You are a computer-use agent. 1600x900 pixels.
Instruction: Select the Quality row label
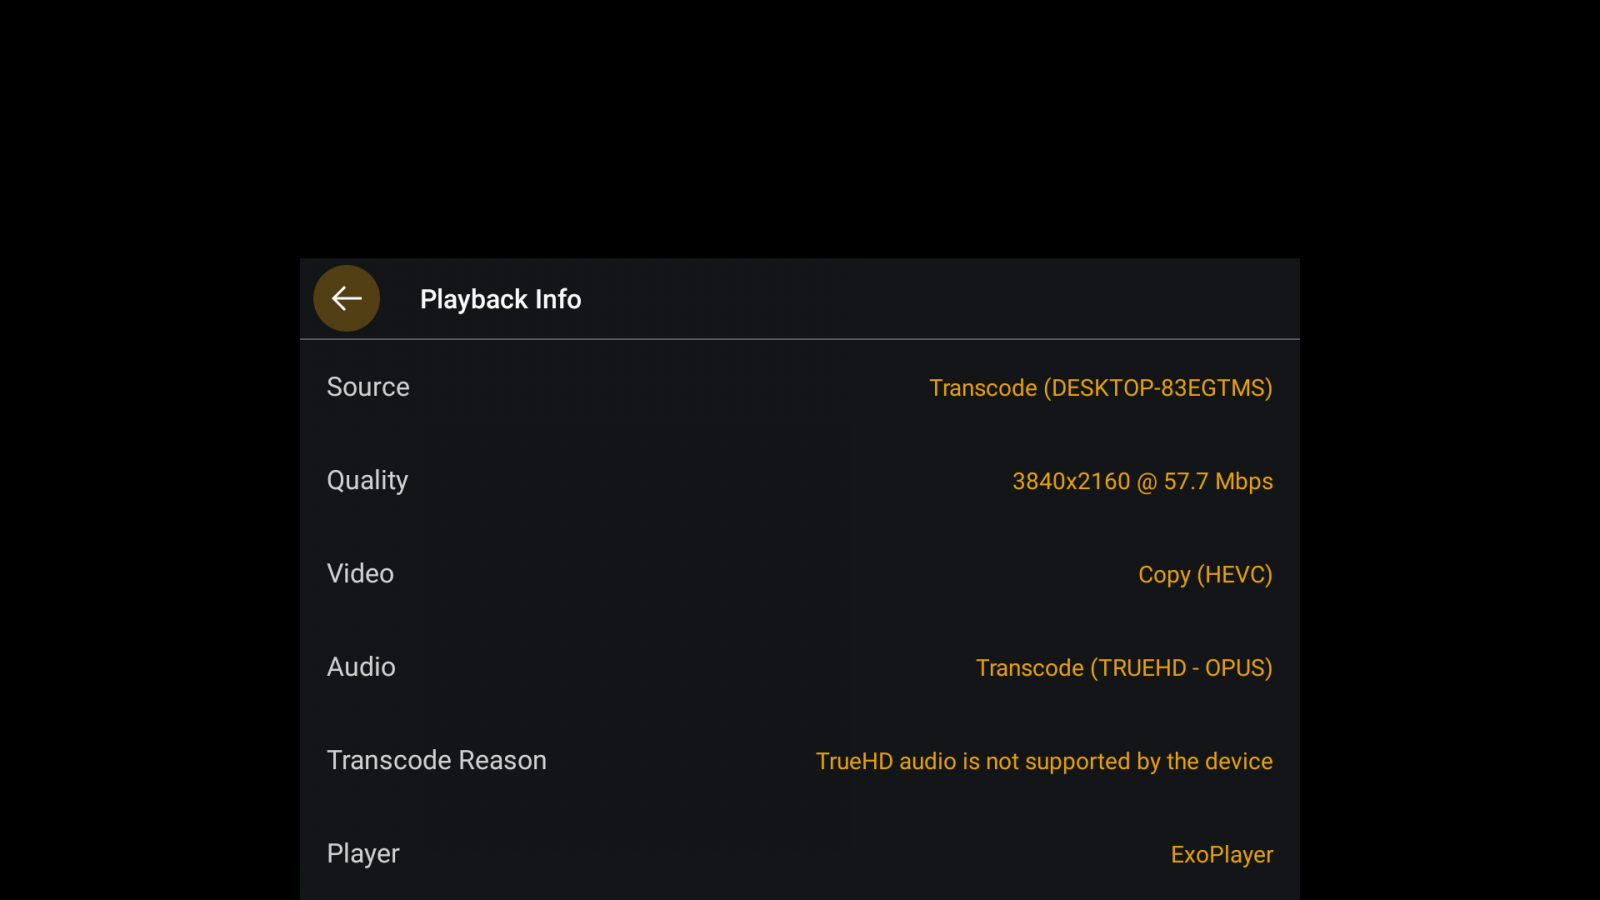tap(367, 481)
